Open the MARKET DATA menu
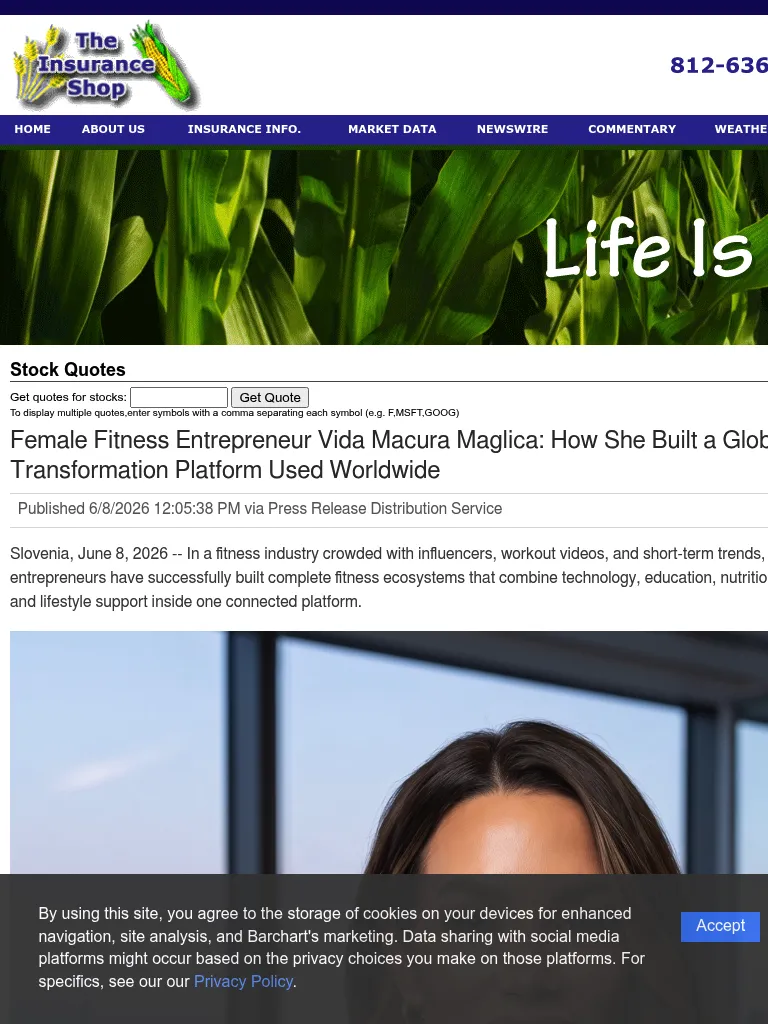Screen dimensions: 768x1024 point(392,129)
